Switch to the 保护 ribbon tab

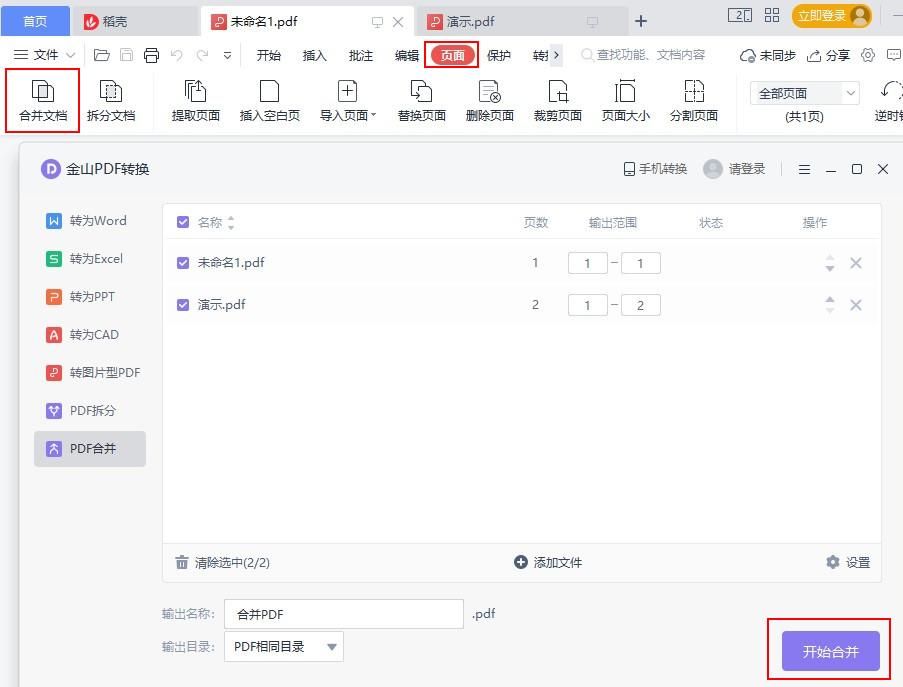pos(499,55)
